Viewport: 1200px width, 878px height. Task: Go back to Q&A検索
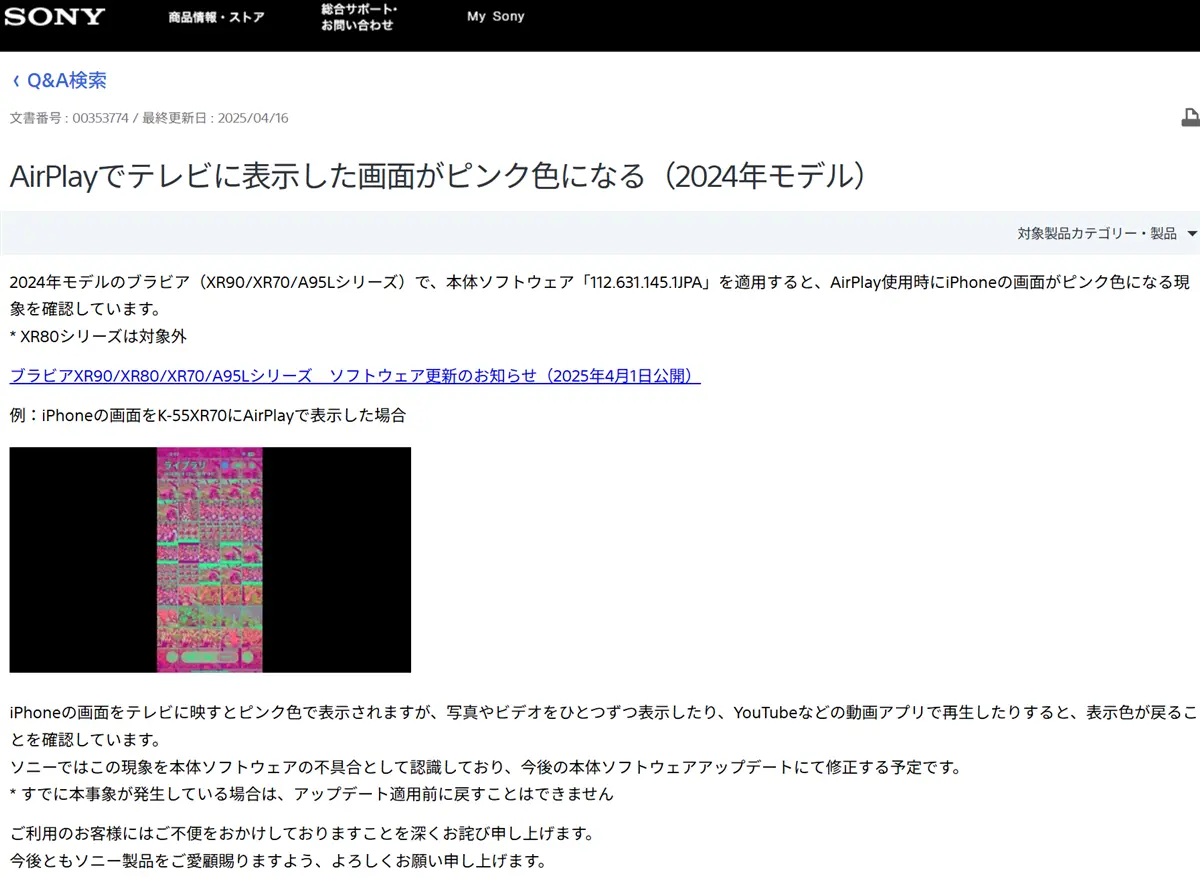(66, 81)
